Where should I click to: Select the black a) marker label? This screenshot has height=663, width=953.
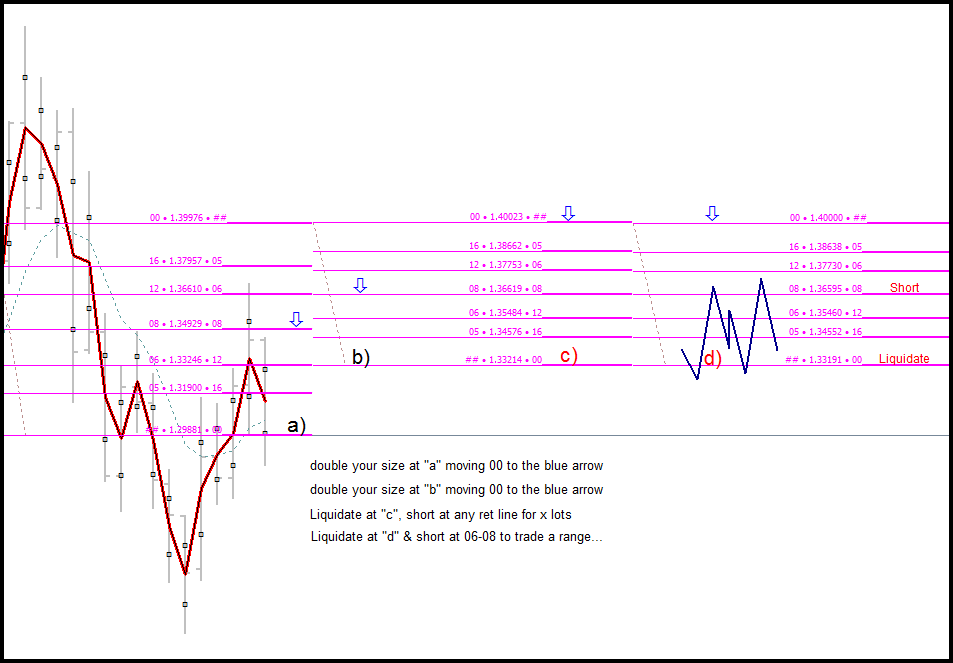tap(297, 426)
